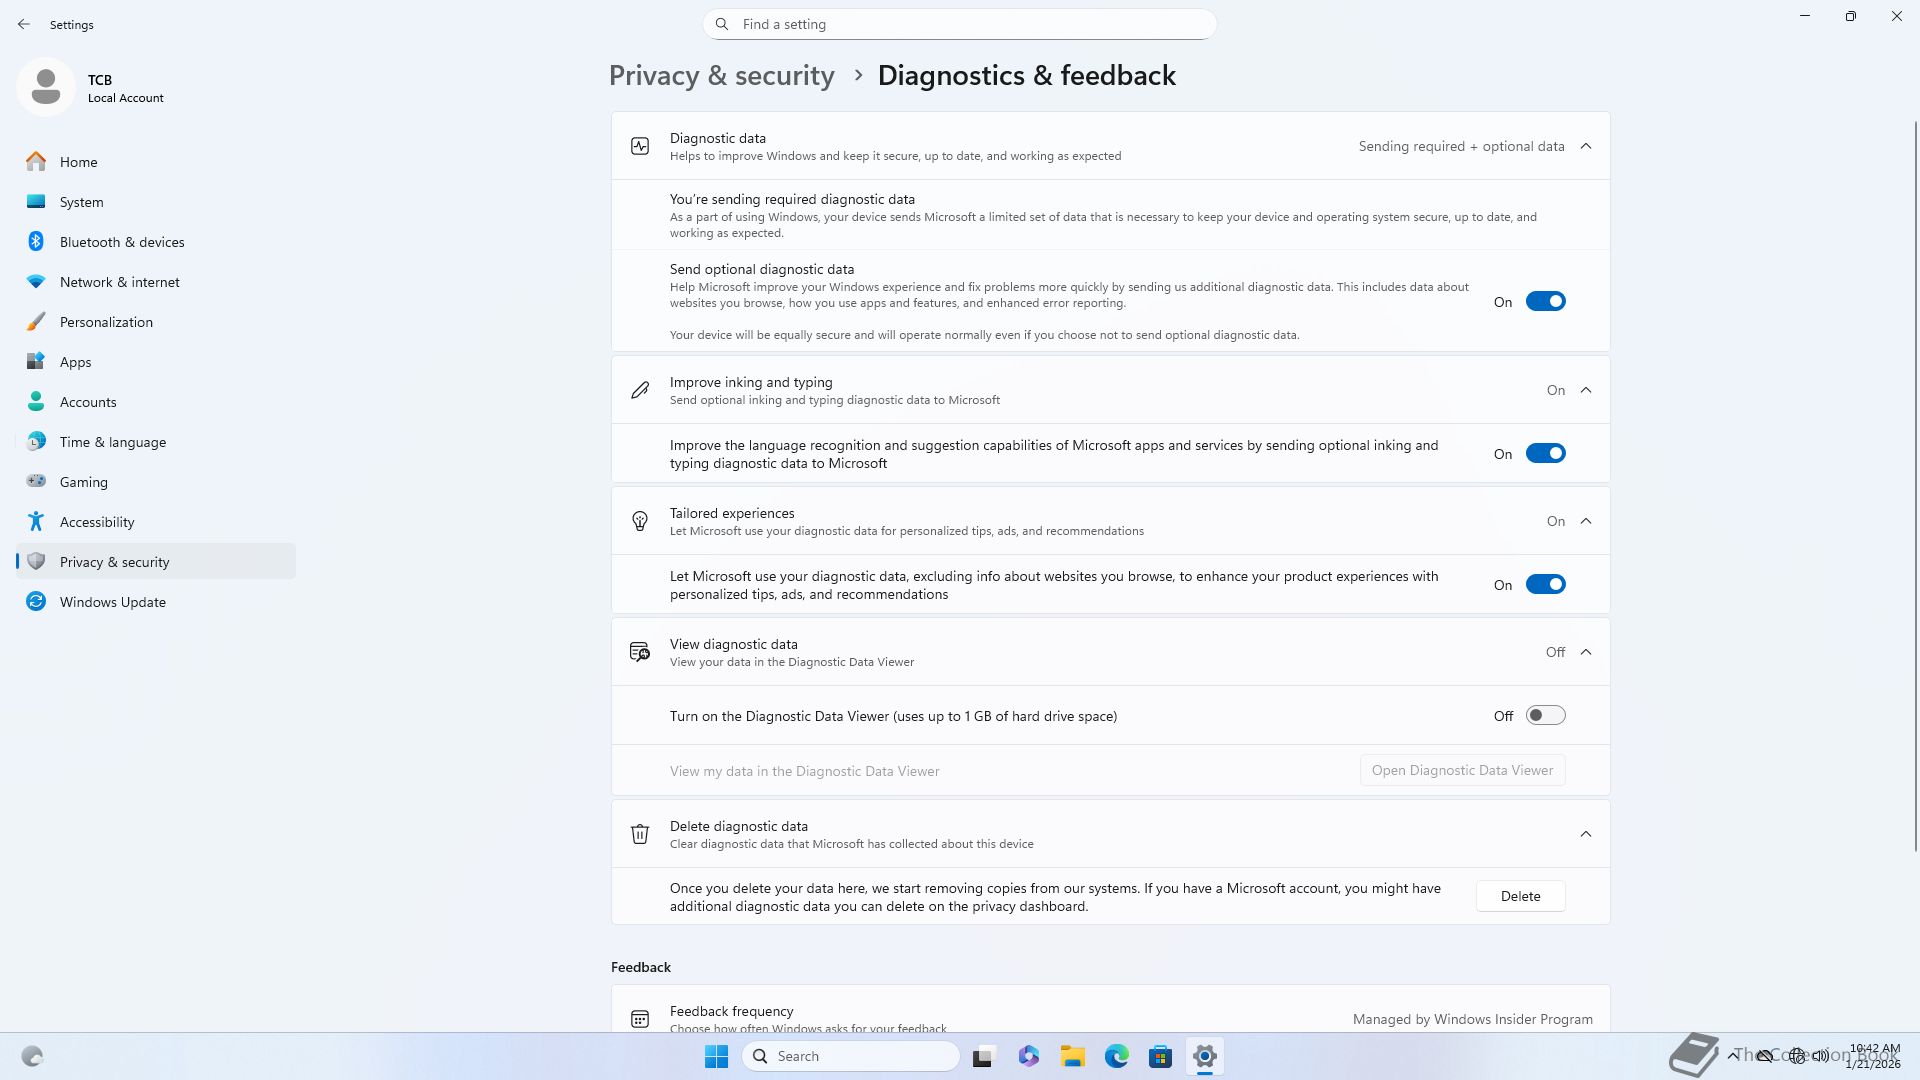The height and width of the screenshot is (1080, 1920).
Task: Open File Explorer from the taskbar
Action: click(x=1072, y=1056)
